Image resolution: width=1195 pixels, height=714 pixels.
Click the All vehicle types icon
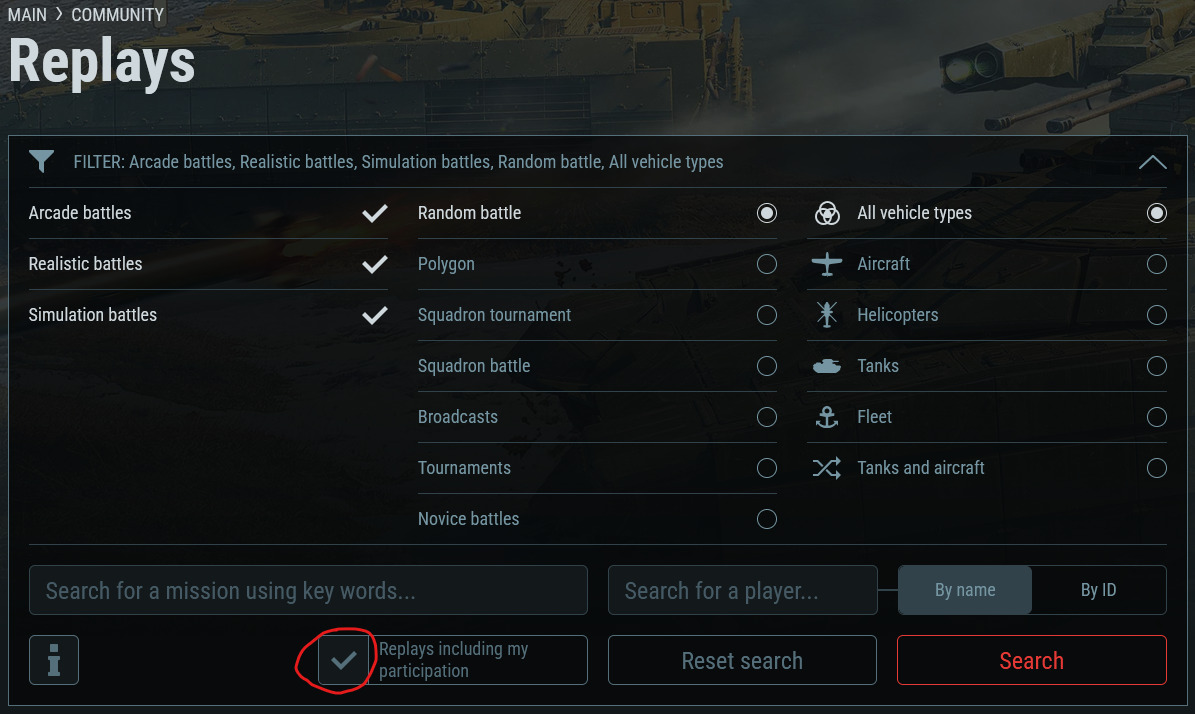point(827,213)
